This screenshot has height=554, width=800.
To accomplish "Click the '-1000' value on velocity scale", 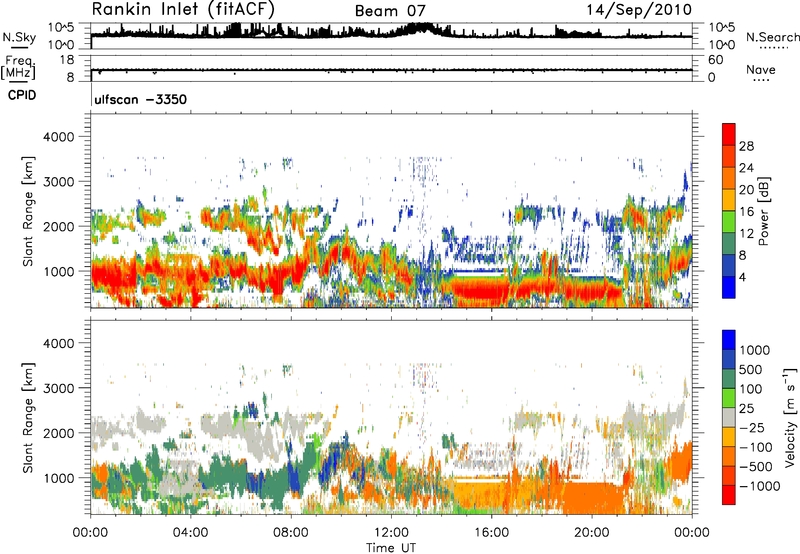I will pos(759,486).
